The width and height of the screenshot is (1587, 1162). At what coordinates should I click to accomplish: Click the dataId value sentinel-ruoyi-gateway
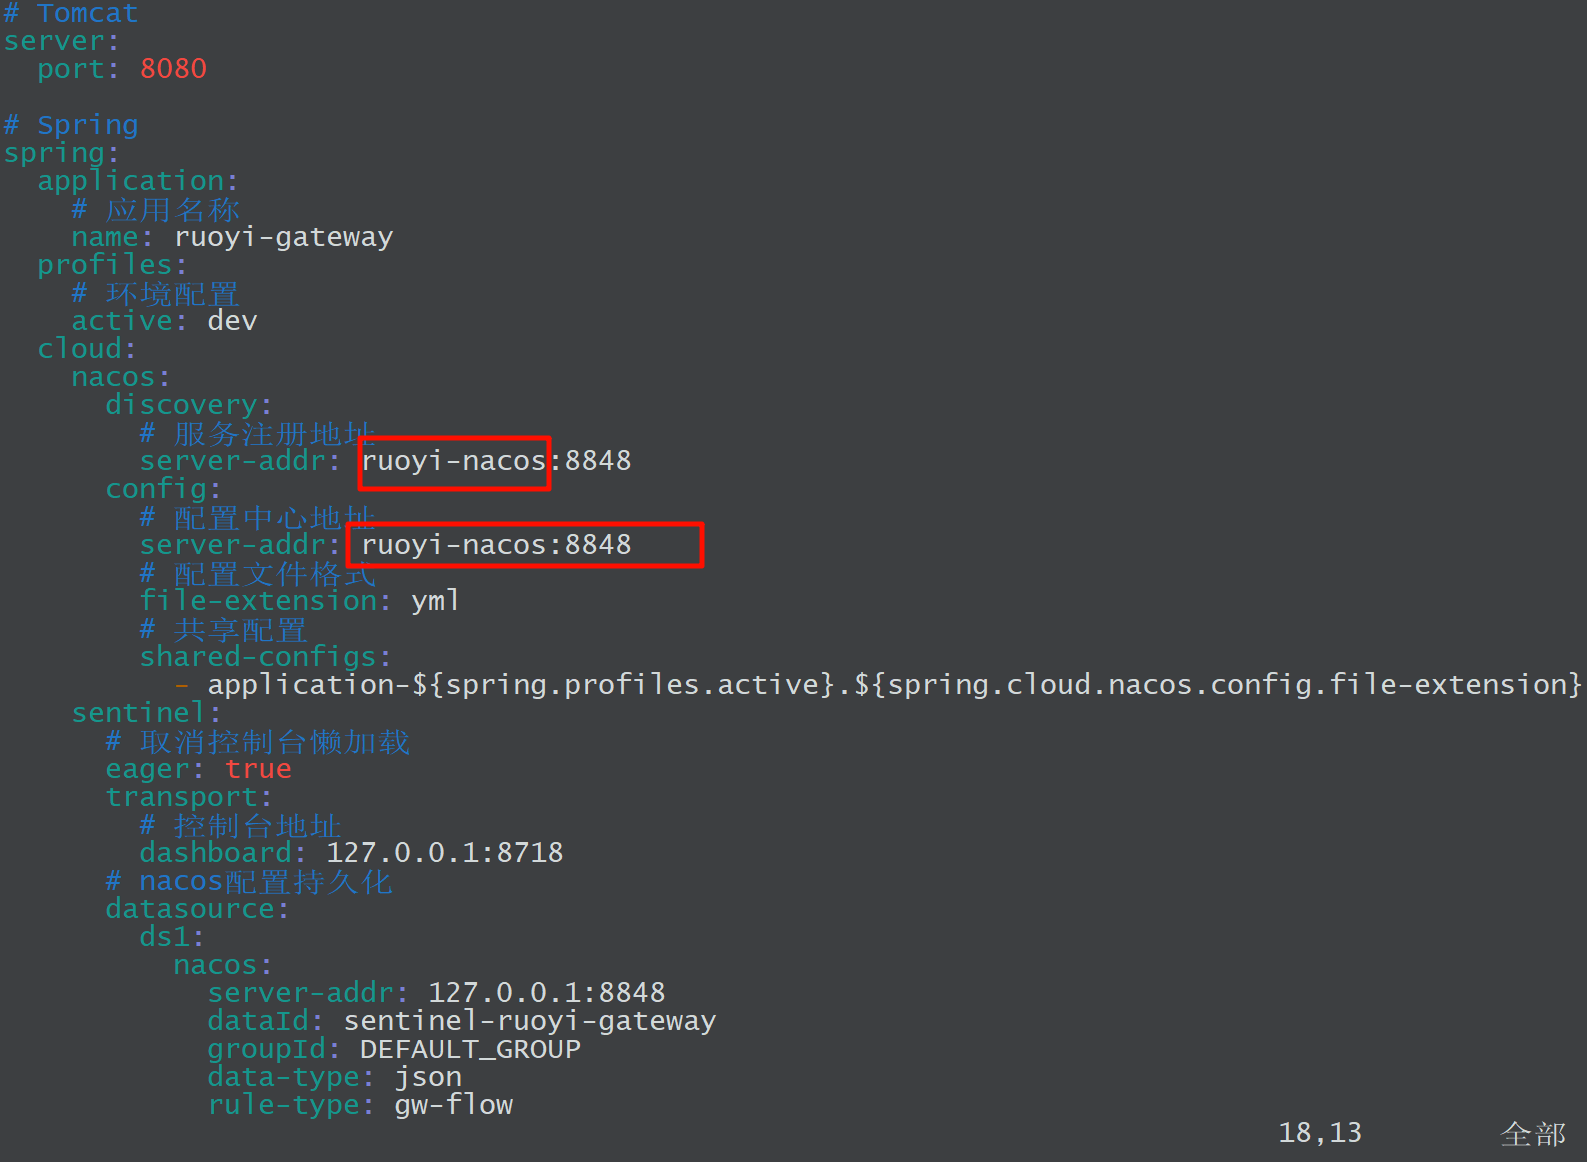(x=529, y=1021)
